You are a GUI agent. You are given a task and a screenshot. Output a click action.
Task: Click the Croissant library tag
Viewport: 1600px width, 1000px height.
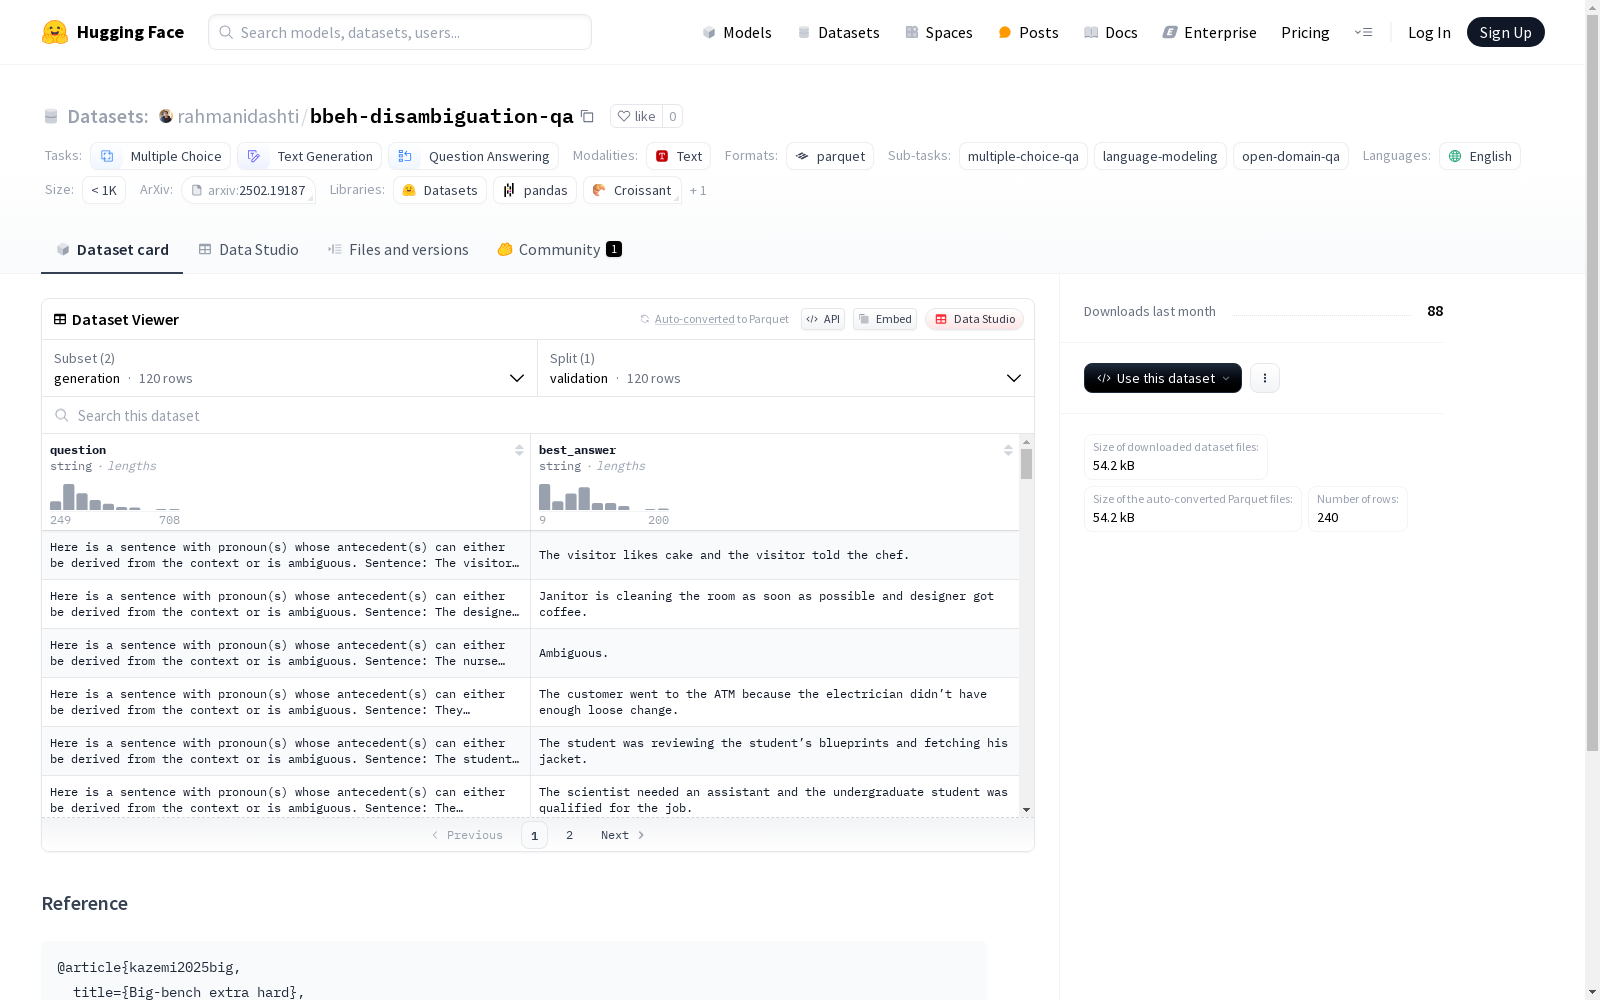(632, 190)
